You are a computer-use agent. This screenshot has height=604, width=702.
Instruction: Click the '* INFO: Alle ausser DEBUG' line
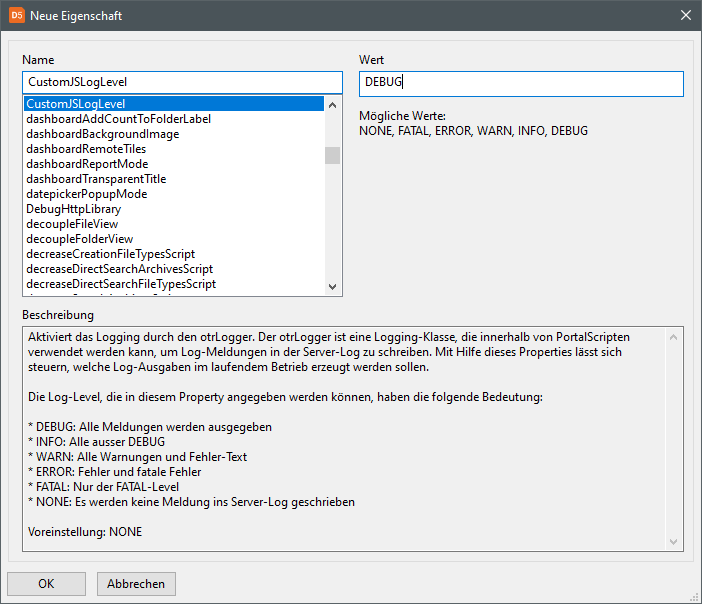tap(96, 442)
